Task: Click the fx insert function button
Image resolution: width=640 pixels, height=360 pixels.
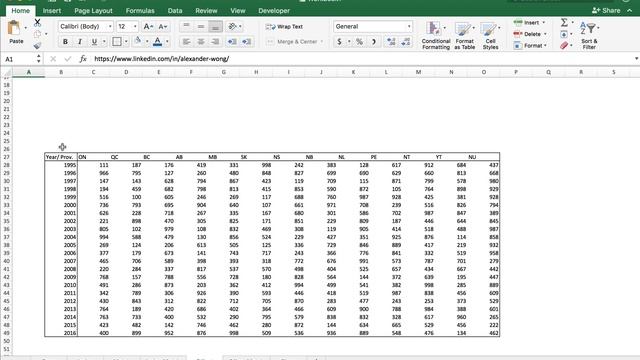Action: 83,59
